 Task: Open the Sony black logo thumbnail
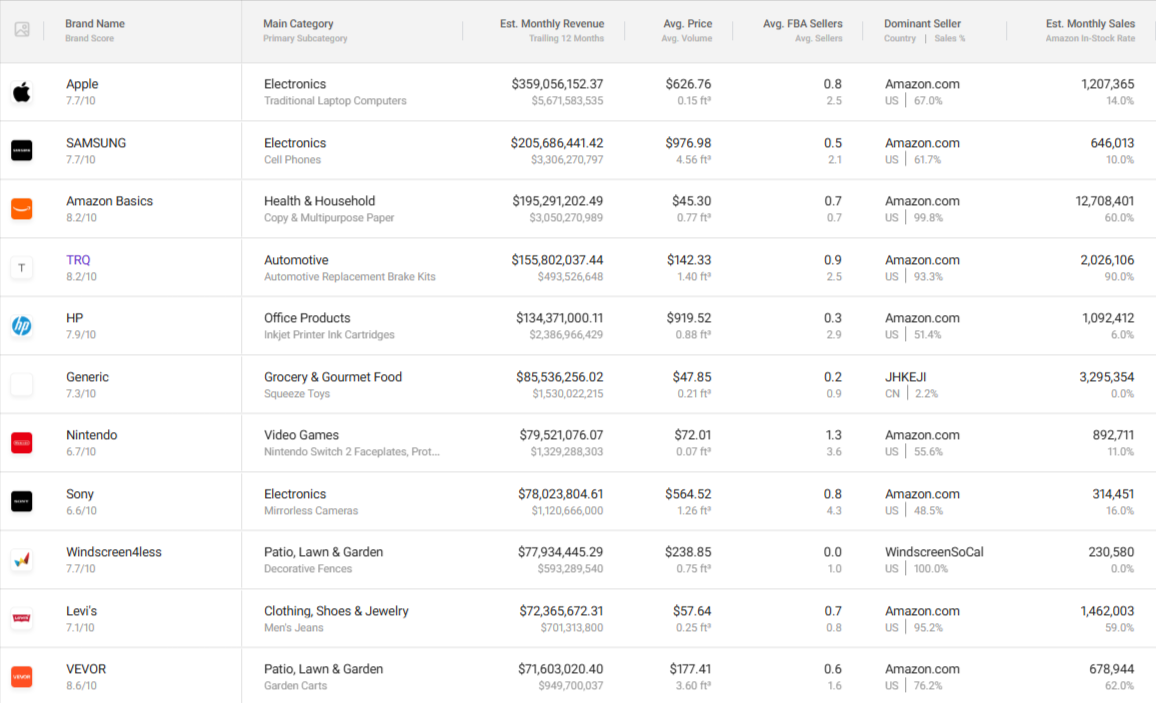[x=21, y=501]
